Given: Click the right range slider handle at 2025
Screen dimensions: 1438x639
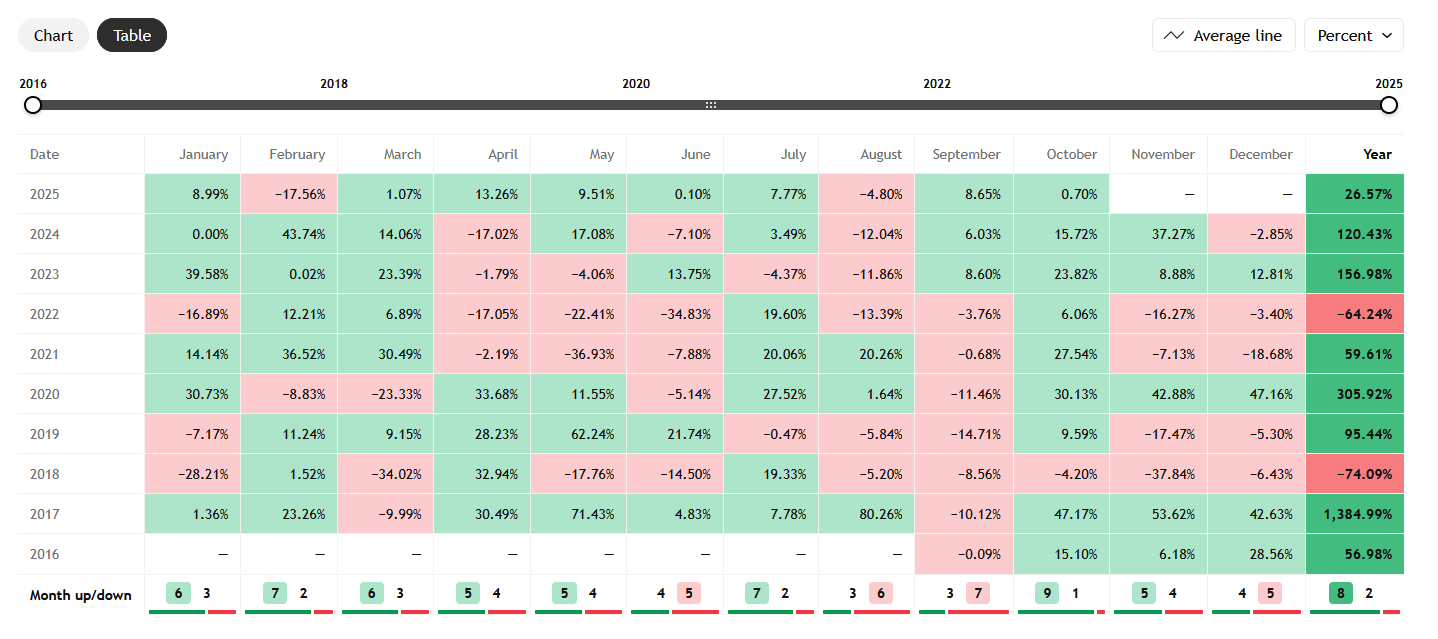Looking at the screenshot, I should coord(1389,105).
